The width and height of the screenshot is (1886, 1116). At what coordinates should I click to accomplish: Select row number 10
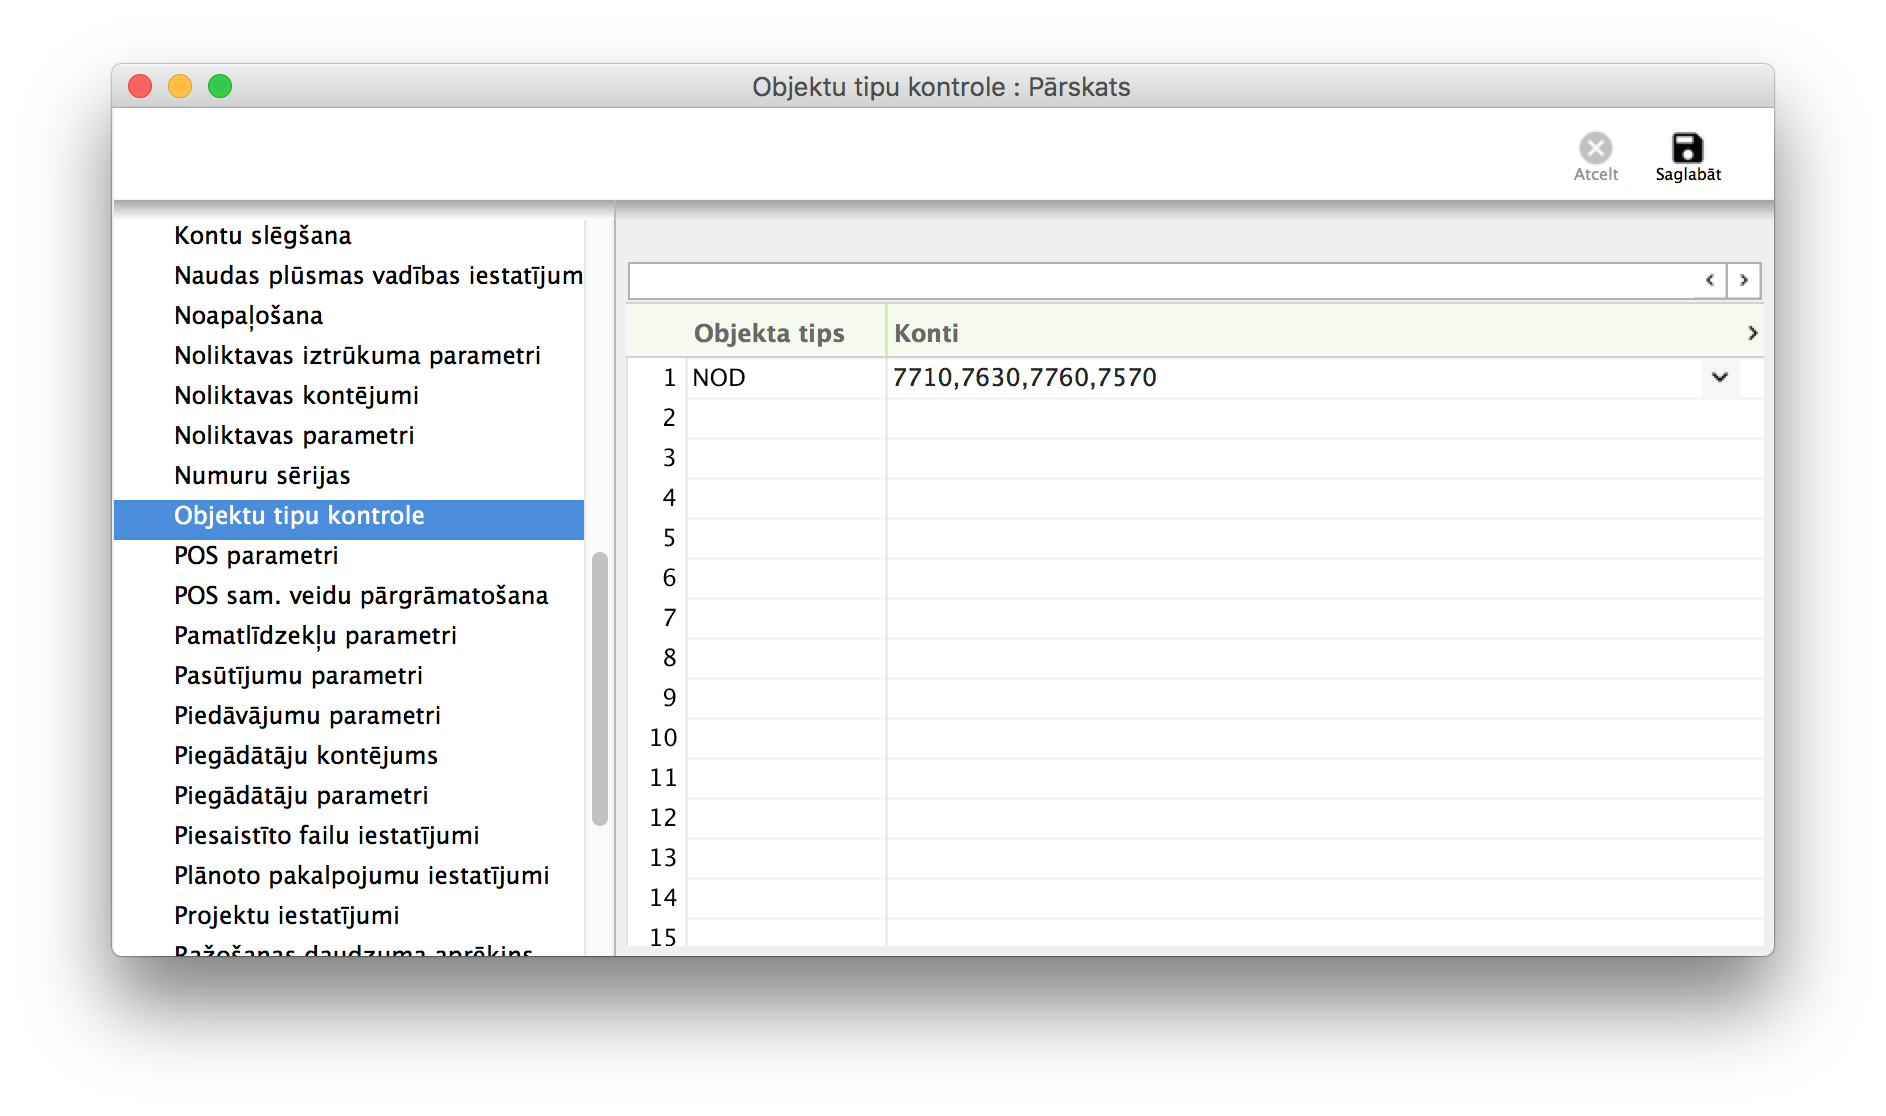(663, 738)
